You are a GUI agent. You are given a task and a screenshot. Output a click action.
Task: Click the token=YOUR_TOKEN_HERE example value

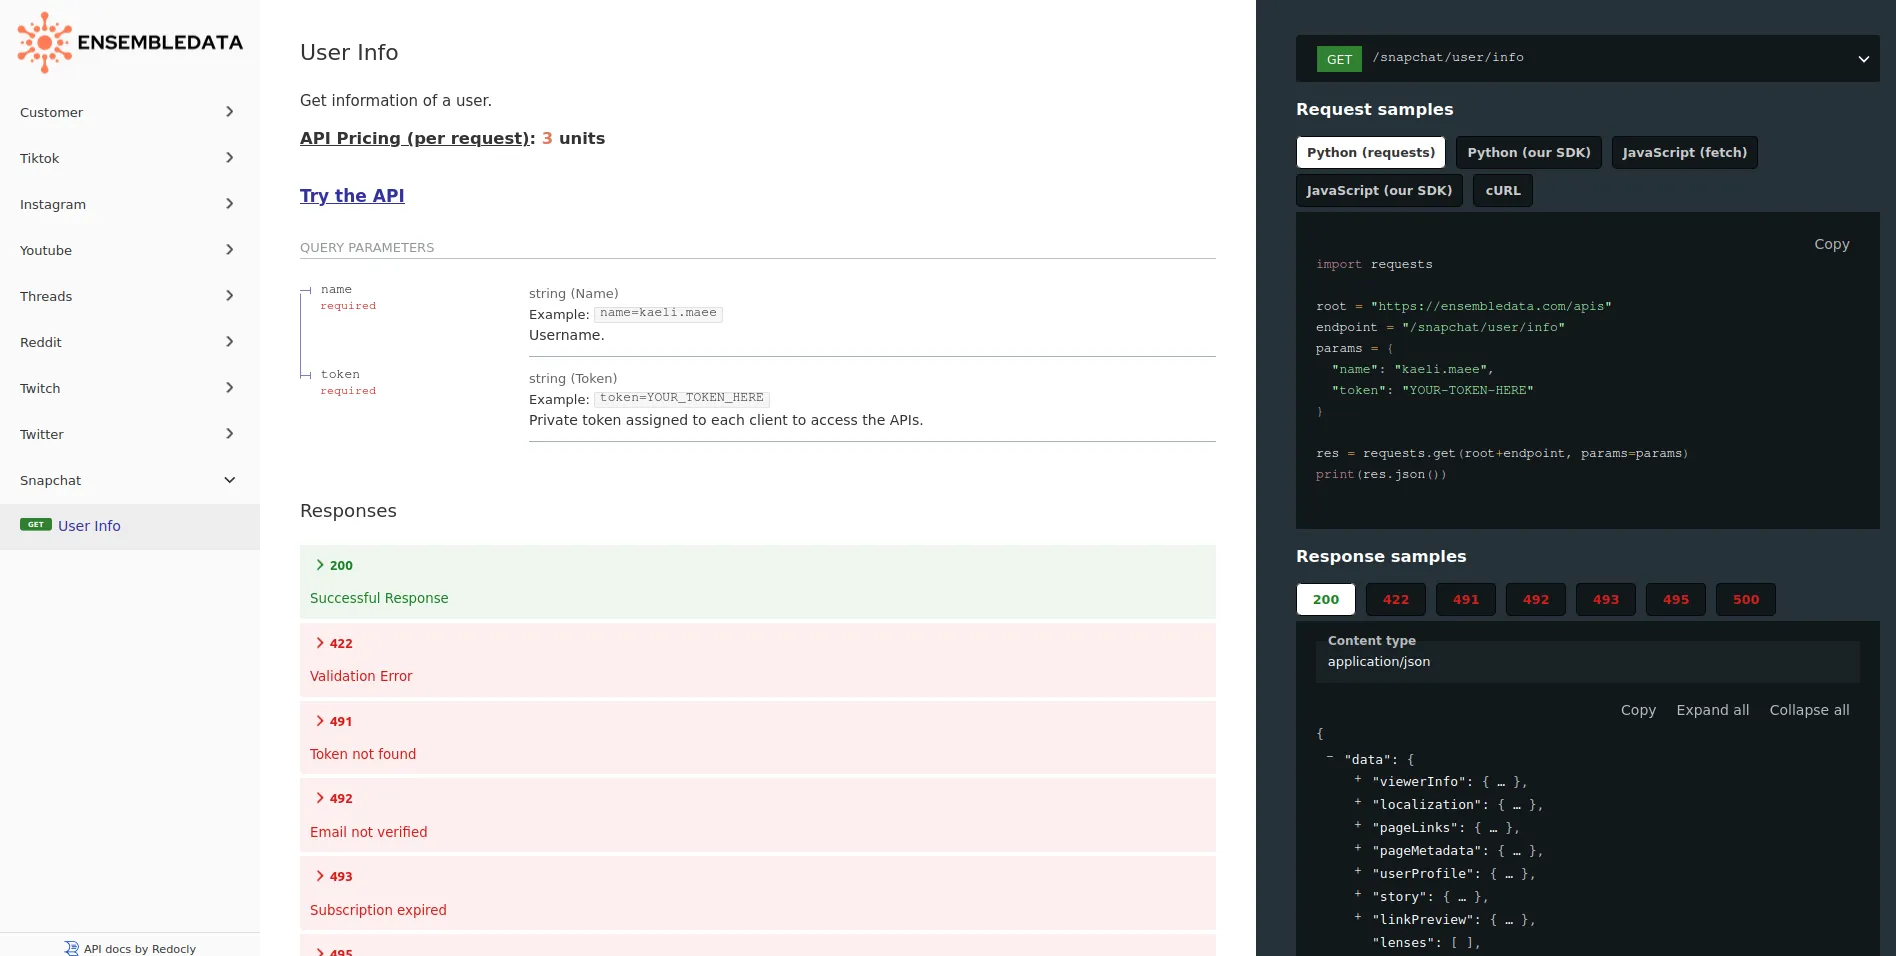pyautogui.click(x=682, y=398)
